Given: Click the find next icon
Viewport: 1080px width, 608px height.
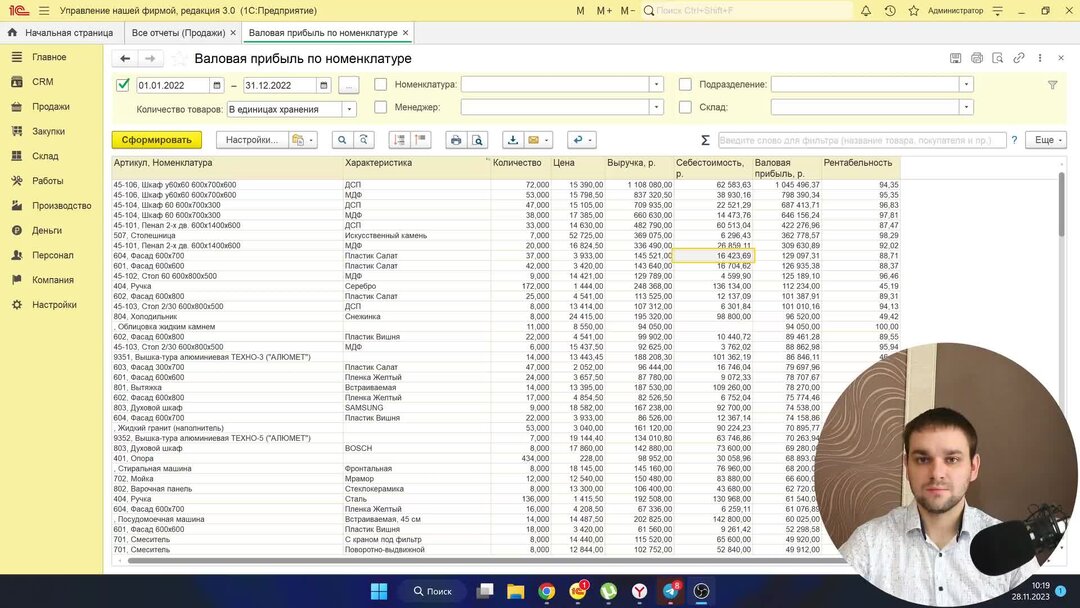Looking at the screenshot, I should pos(364,140).
